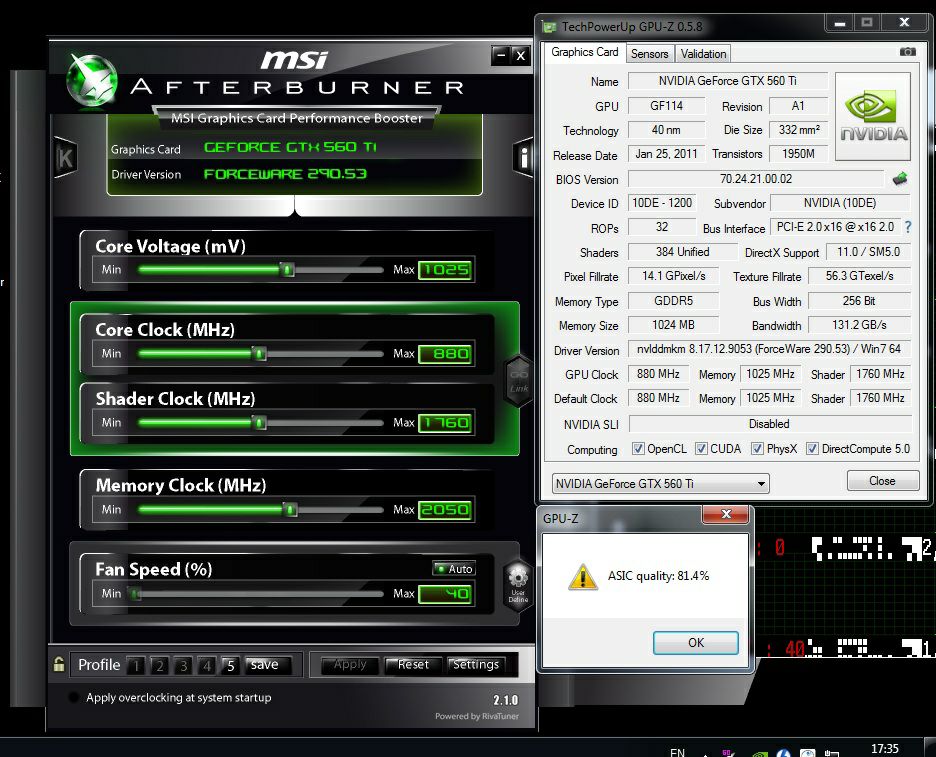Click the Driver Version field in GPU-Z
Screen dimensions: 936x757
click(769, 349)
